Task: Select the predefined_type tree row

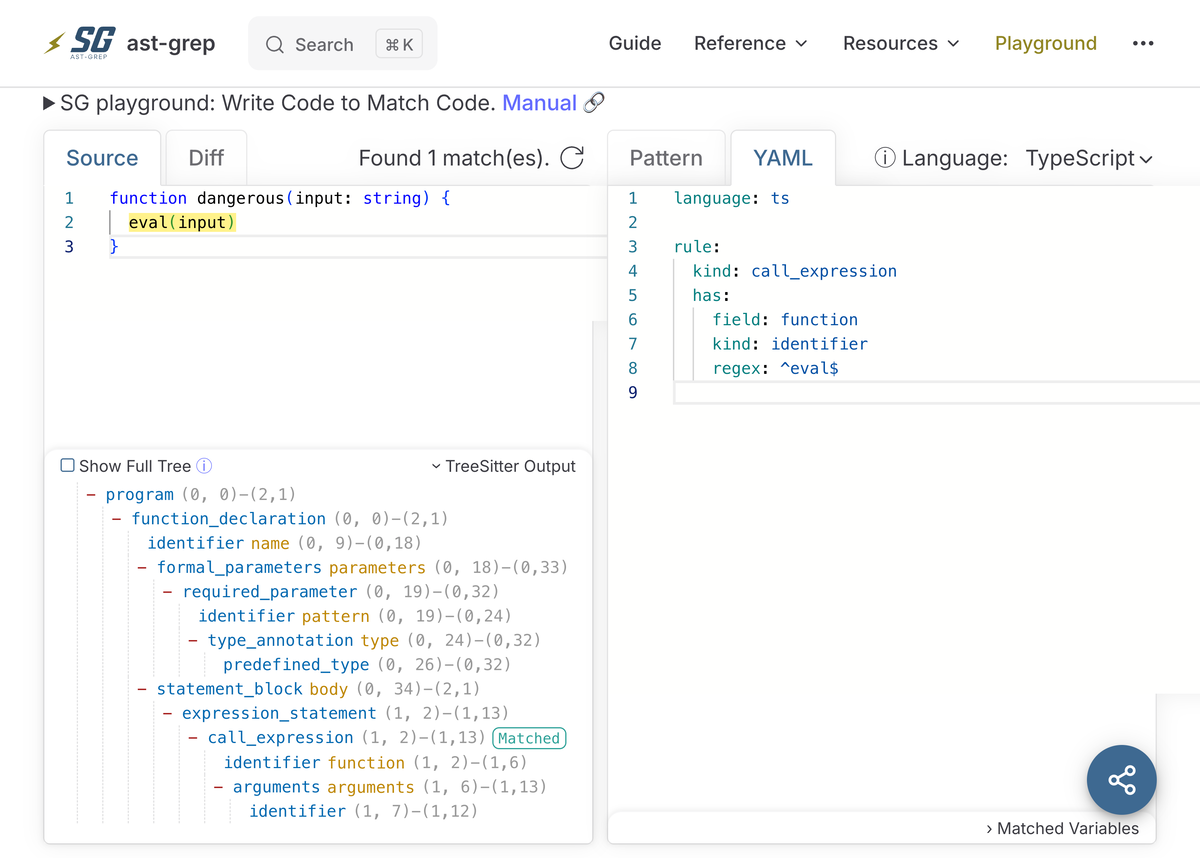Action: click(x=367, y=665)
